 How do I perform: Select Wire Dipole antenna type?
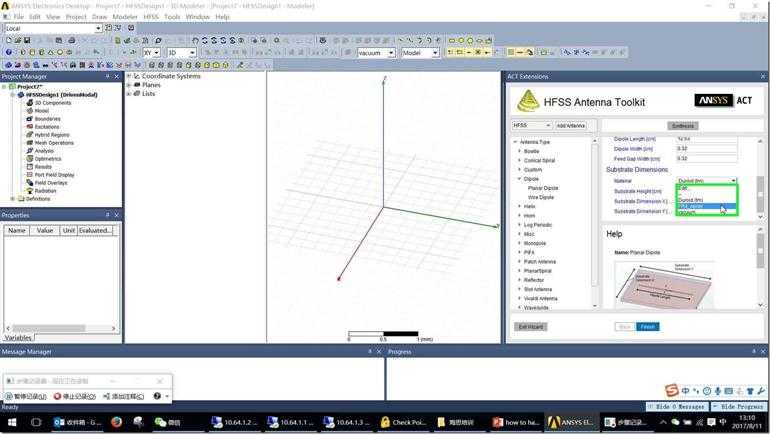pos(541,197)
